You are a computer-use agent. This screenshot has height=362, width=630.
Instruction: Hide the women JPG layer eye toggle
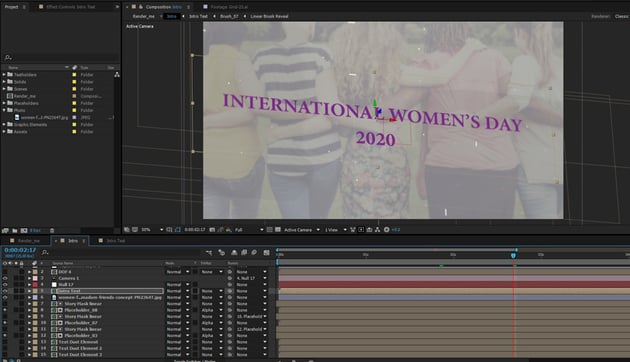point(5,297)
